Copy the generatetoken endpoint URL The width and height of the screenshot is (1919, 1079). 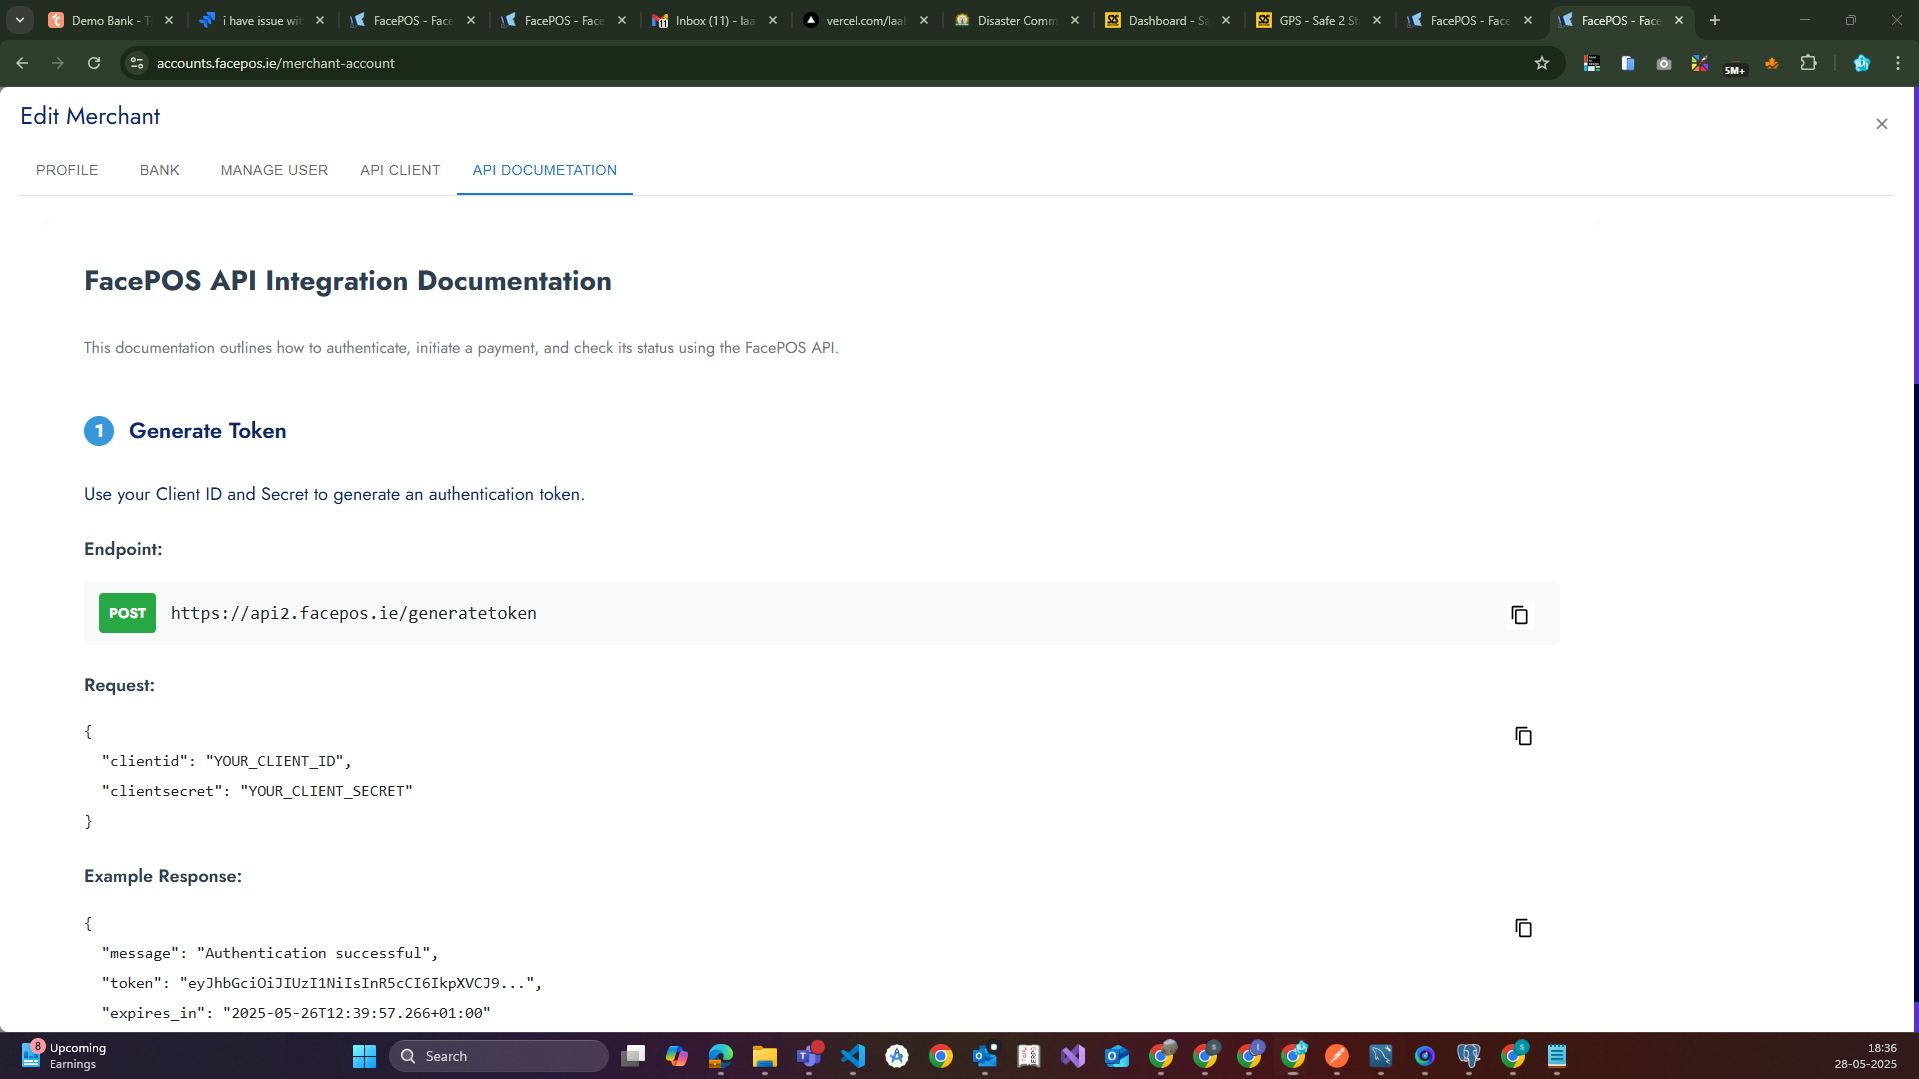[x=1519, y=615]
